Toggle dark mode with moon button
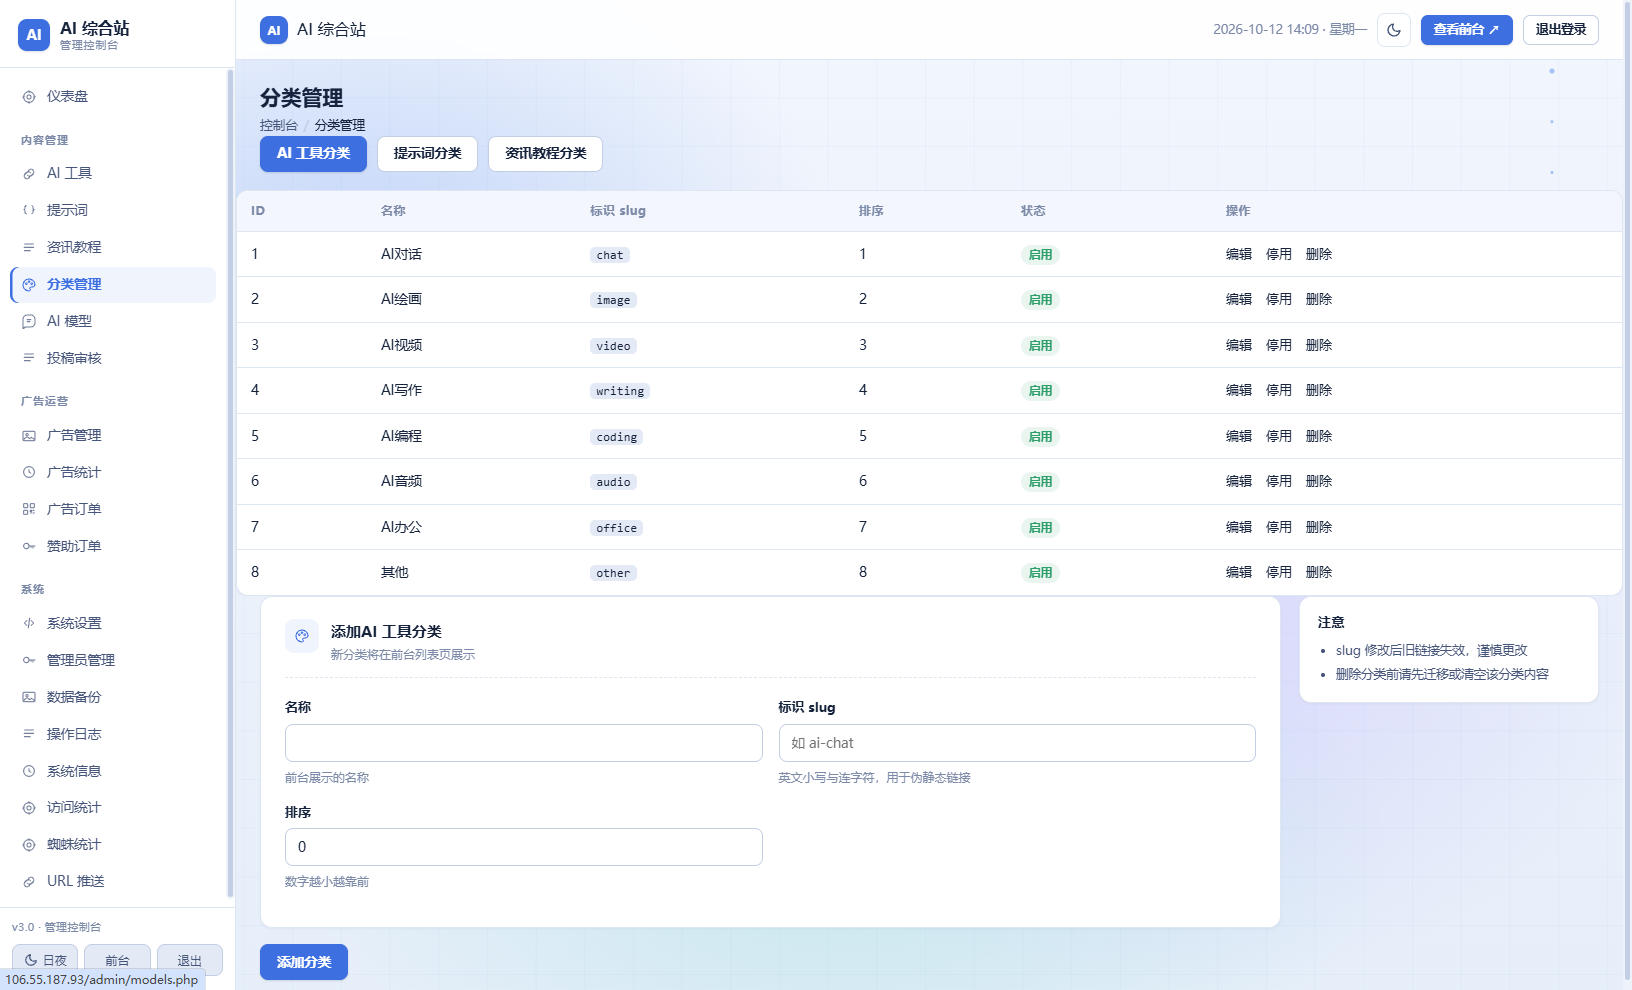 [x=1394, y=30]
